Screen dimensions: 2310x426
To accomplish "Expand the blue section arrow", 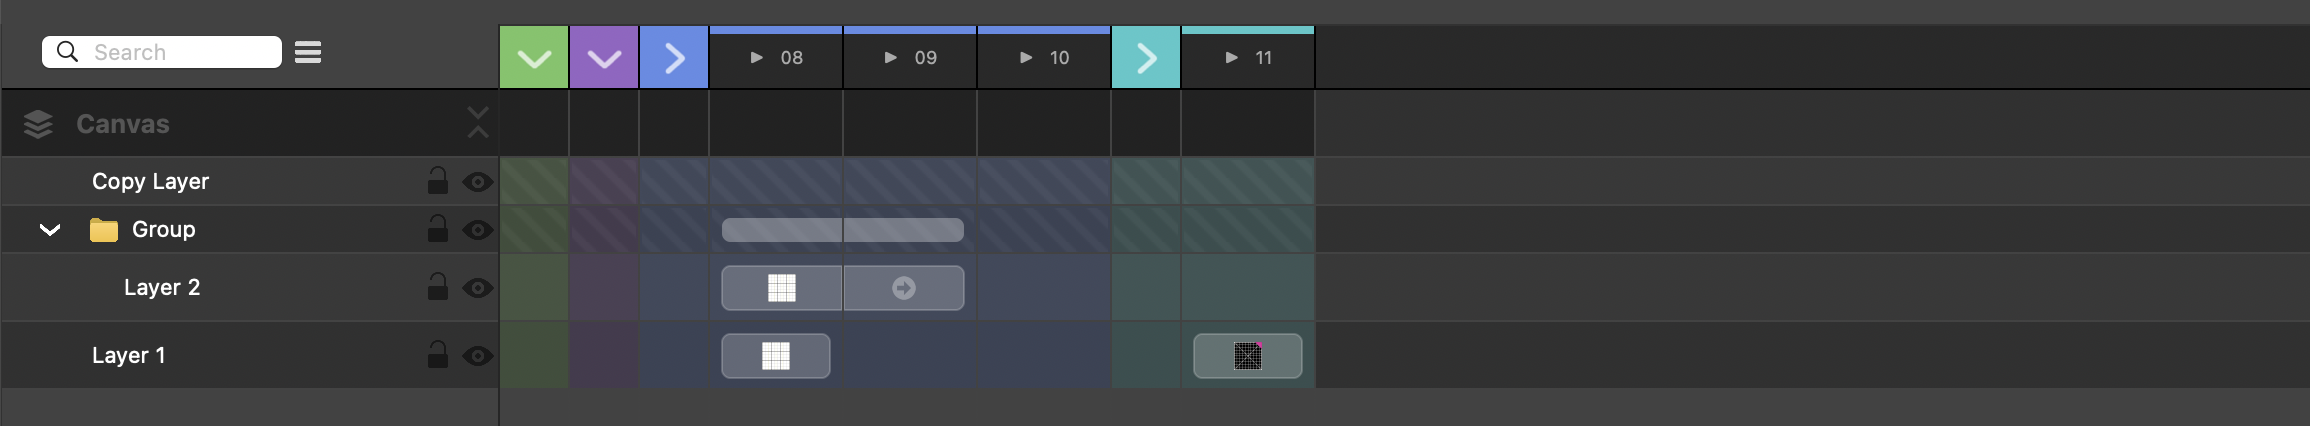I will coord(674,58).
